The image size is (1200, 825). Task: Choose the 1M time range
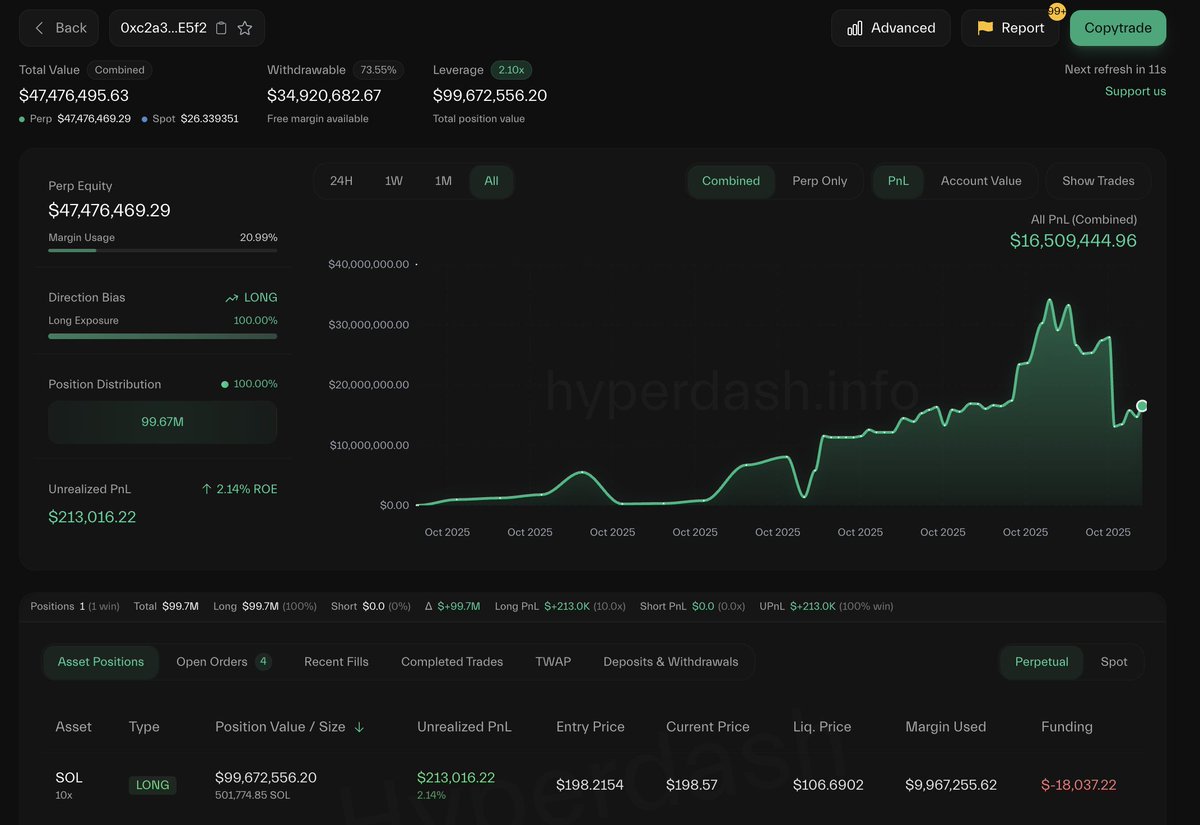443,181
